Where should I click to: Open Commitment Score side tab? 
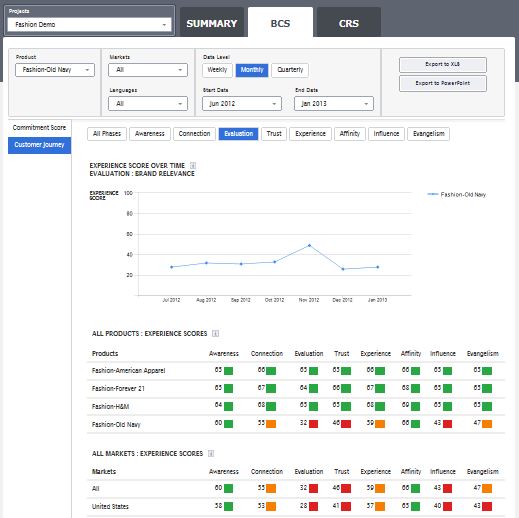[x=39, y=128]
